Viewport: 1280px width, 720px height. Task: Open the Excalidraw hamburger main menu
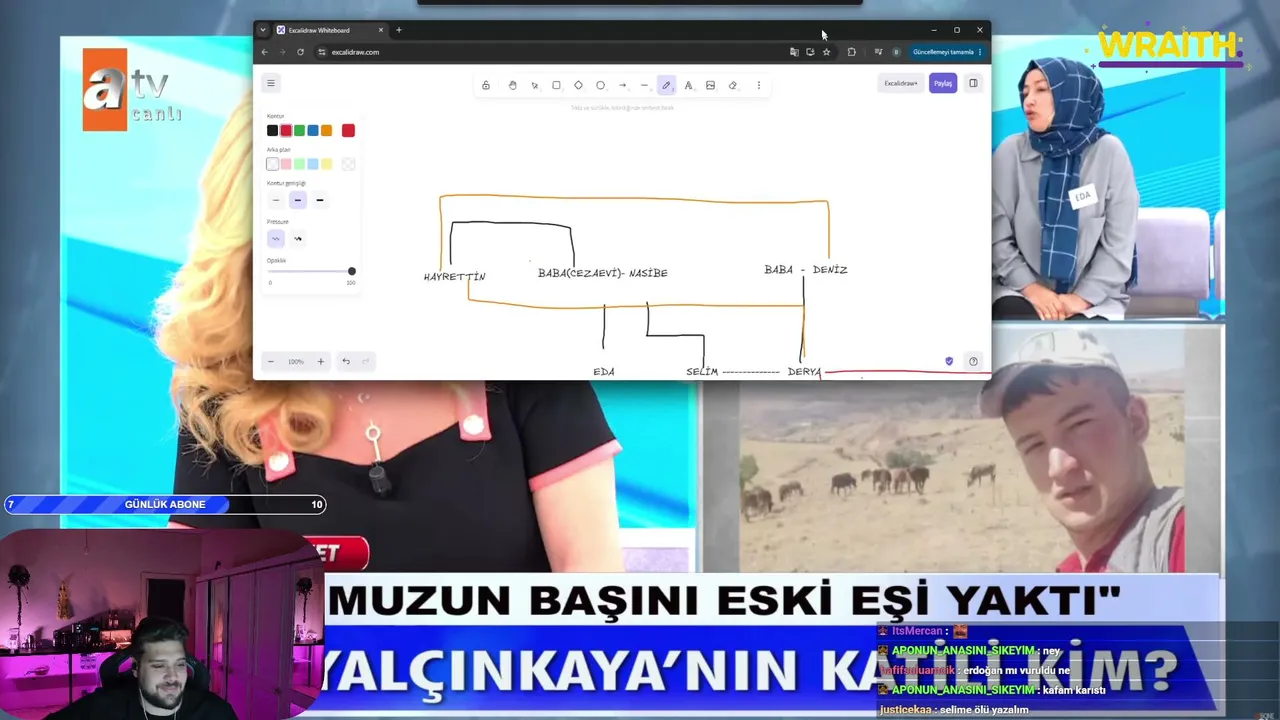coord(270,83)
